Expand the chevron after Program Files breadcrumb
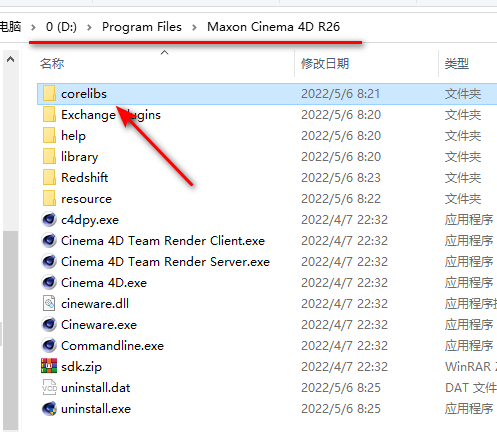 (x=195, y=27)
